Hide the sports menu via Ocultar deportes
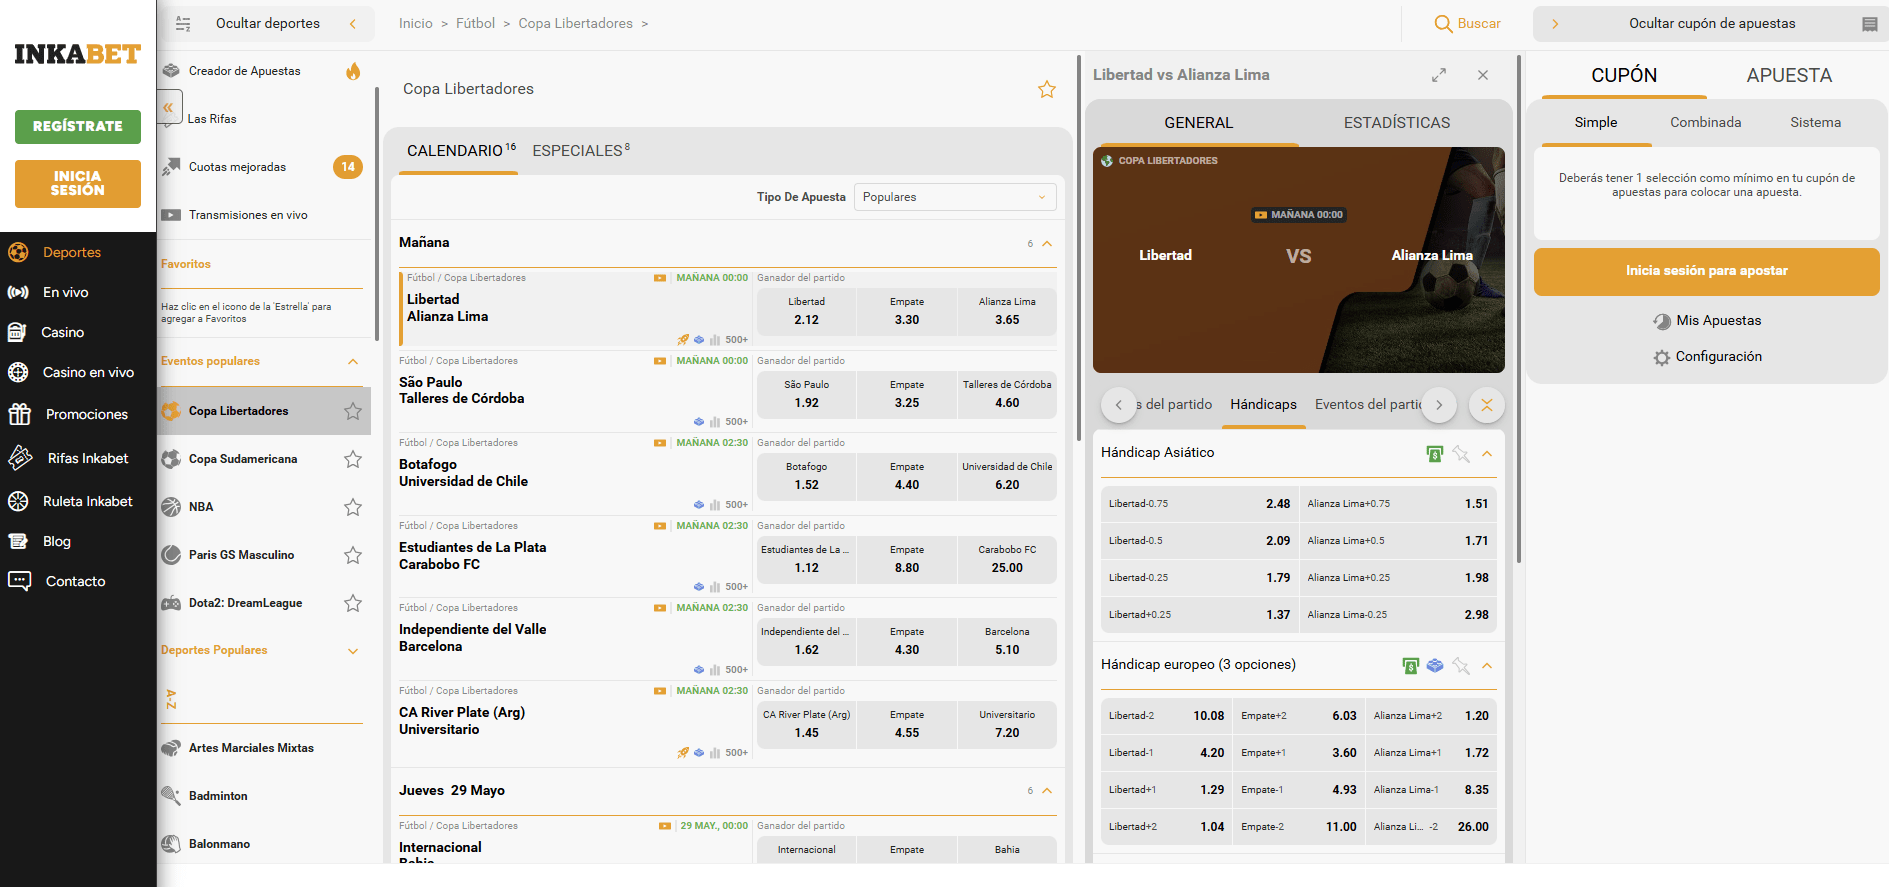1889x887 pixels. click(266, 24)
